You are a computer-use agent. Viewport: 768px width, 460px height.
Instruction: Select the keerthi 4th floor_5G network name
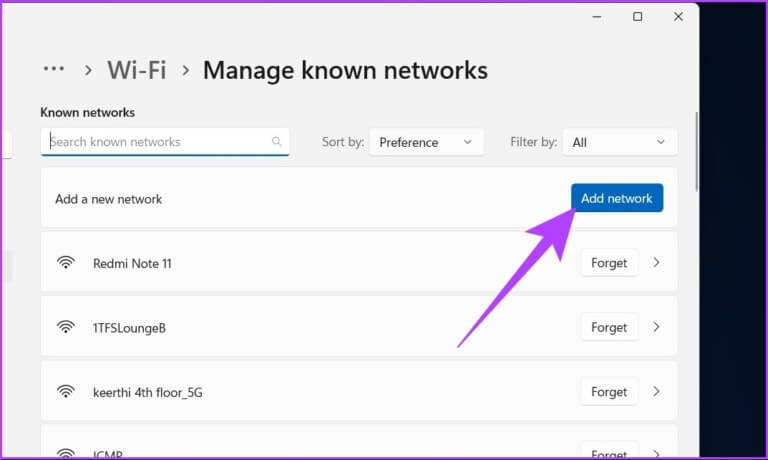[x=147, y=392]
